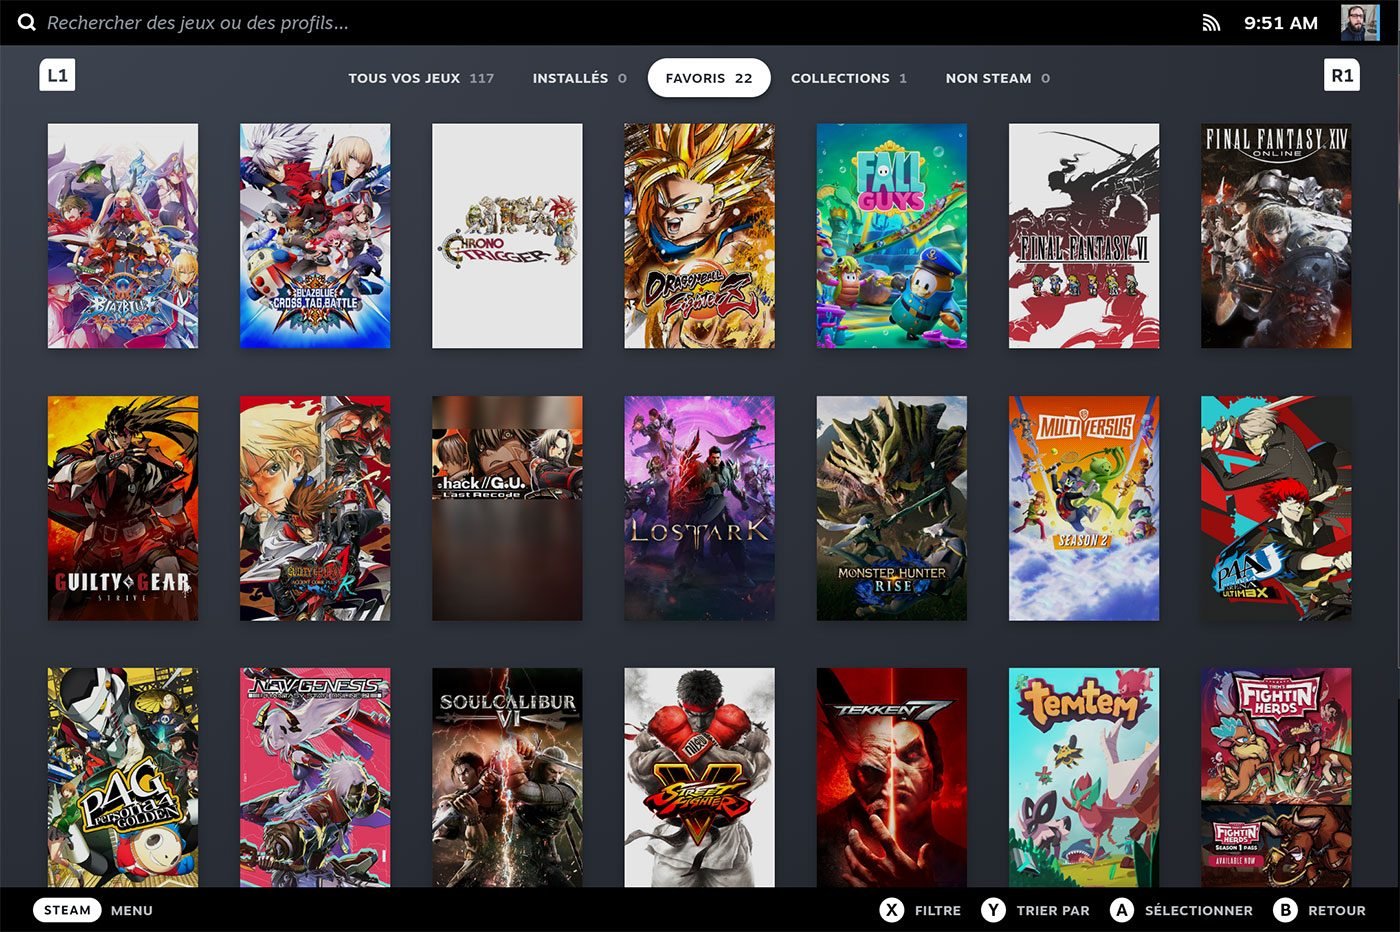Select the Monster Hunter Rise cover
The width and height of the screenshot is (1400, 932).
click(x=892, y=508)
